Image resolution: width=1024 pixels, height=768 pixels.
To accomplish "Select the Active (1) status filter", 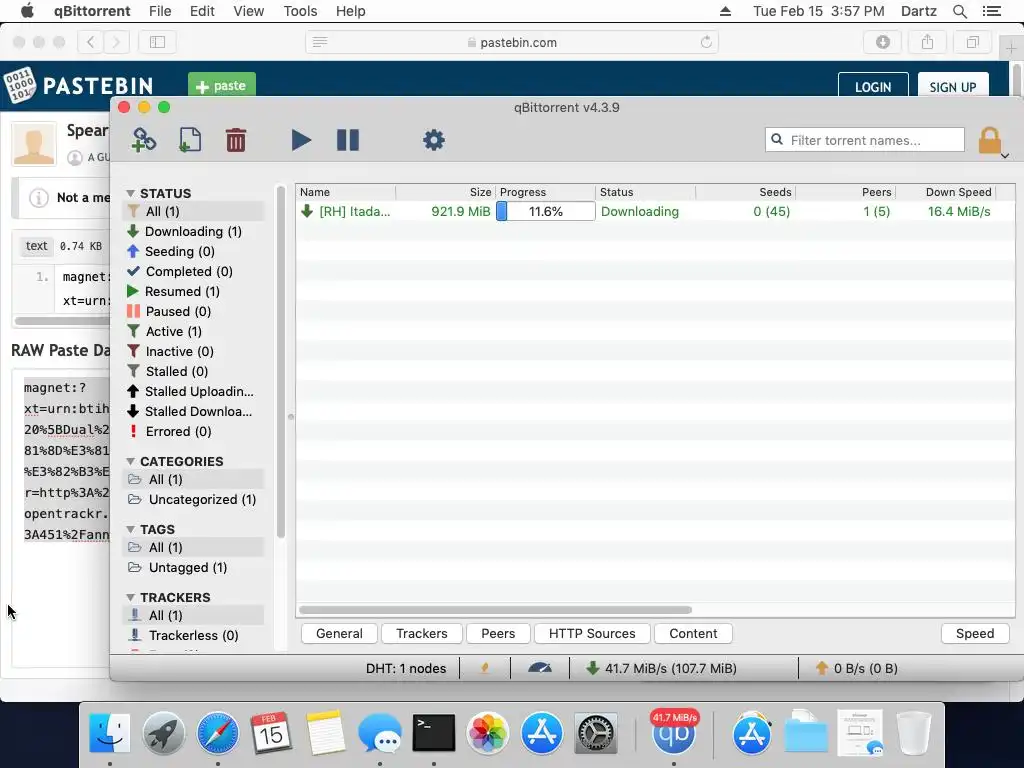I will coord(193,331).
